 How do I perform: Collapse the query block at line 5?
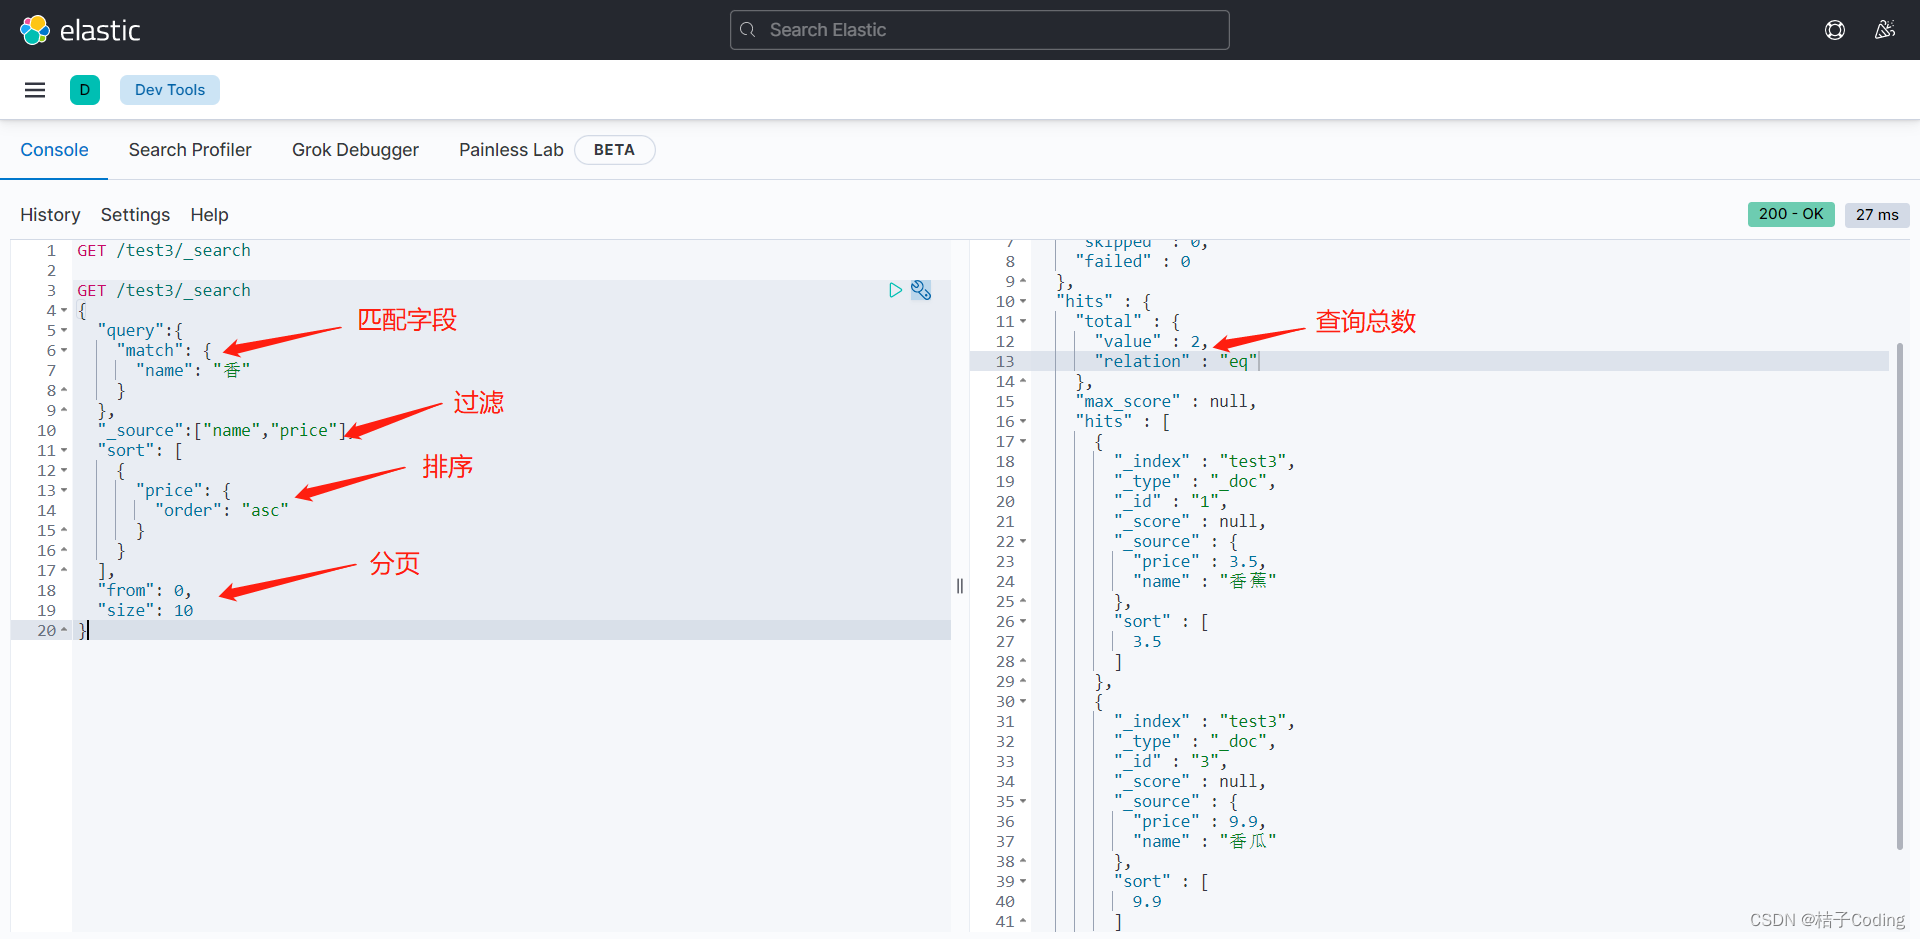click(64, 331)
